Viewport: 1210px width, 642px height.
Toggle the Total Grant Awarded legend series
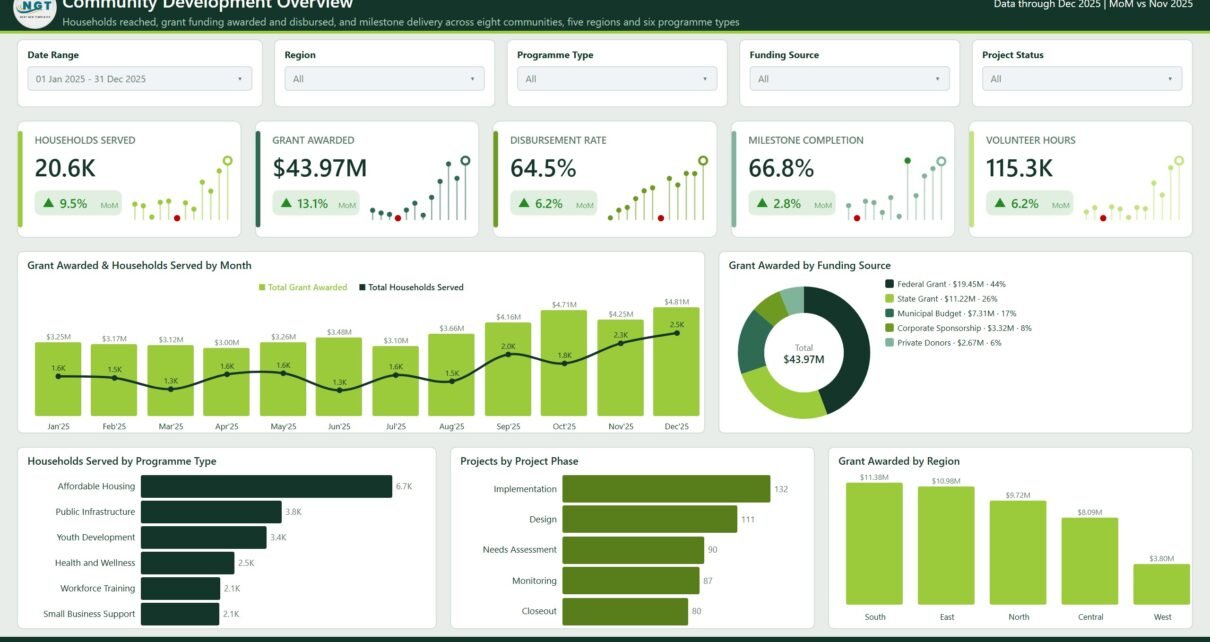(303, 287)
